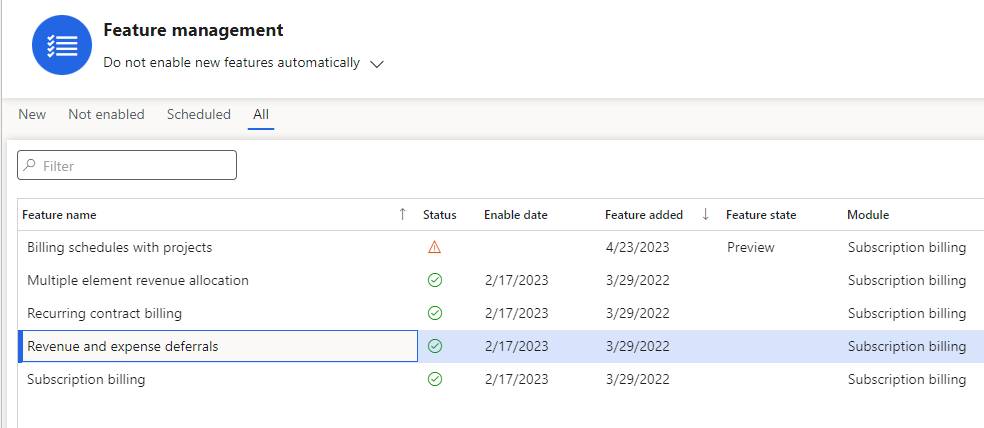Click the Module column header
Screen dimensions: 984x428
(x=867, y=215)
